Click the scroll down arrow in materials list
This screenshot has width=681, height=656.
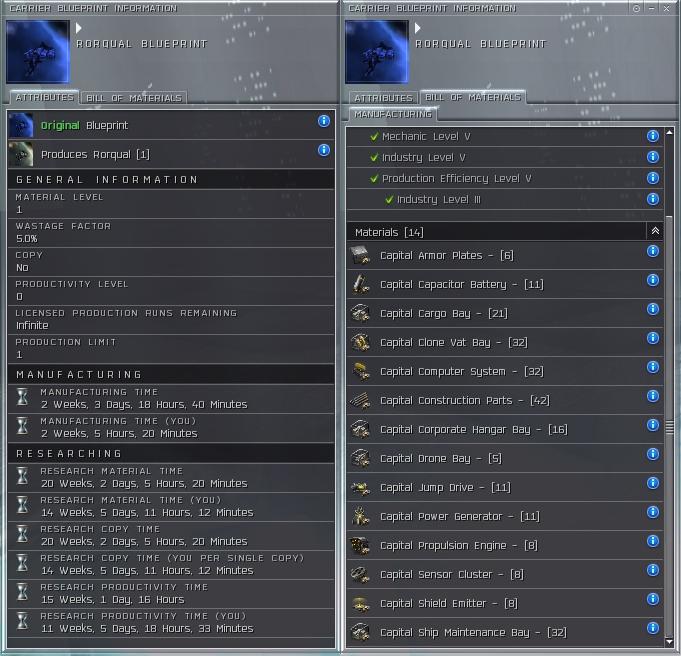coord(669,642)
